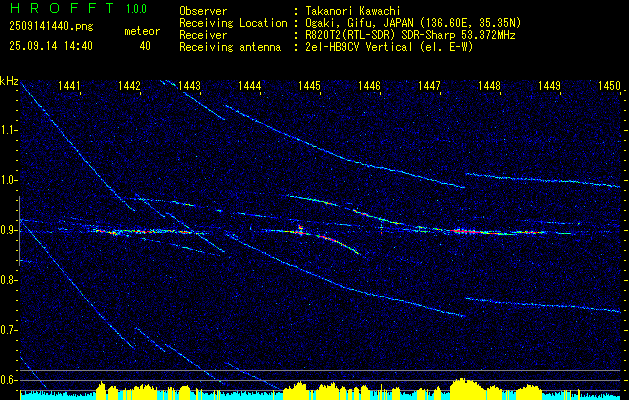Select the Ogaki, Gifu, JAPAN location text
Image resolution: width=629 pixels, height=400 pixels.
click(x=413, y=23)
